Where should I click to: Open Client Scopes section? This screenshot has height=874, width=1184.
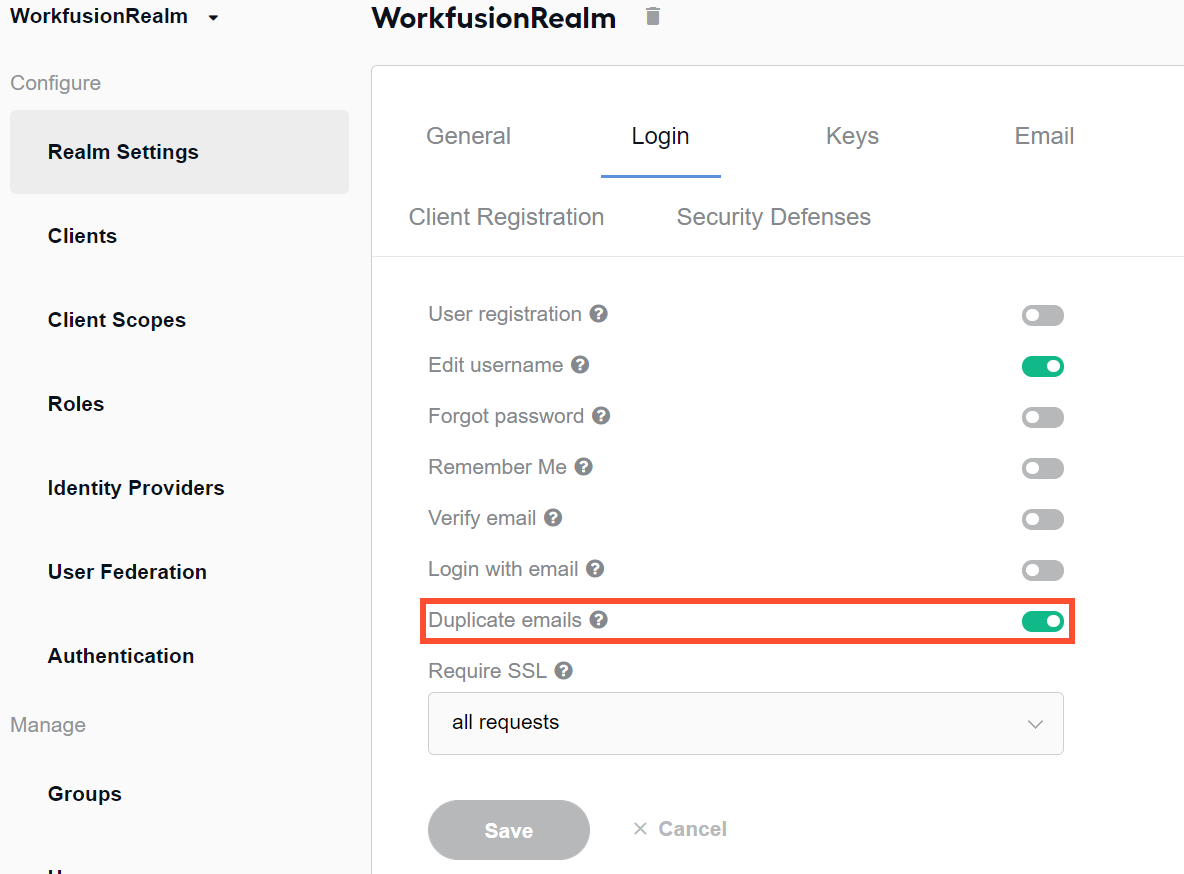pyautogui.click(x=117, y=320)
